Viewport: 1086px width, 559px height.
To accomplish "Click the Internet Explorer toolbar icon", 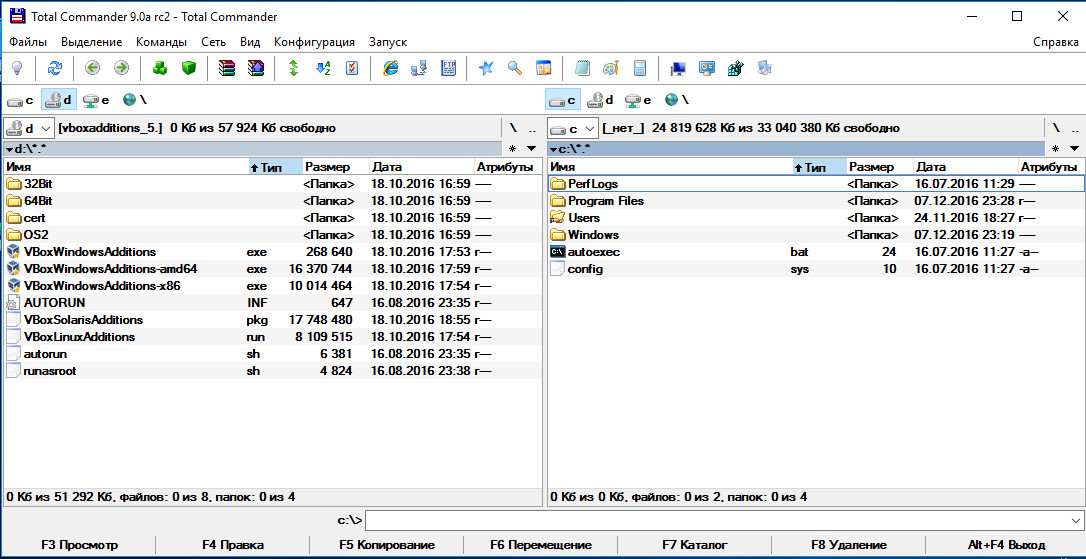I will click(391, 68).
